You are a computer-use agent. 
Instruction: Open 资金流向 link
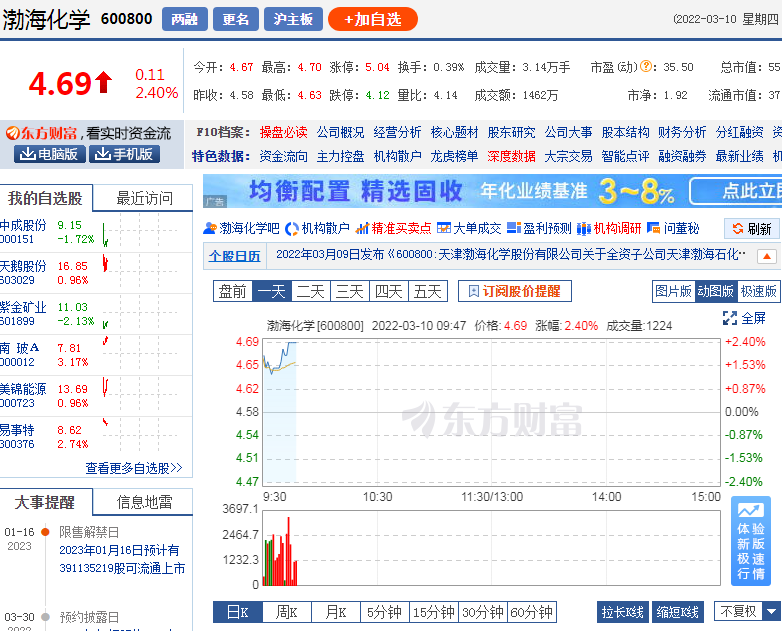click(283, 157)
